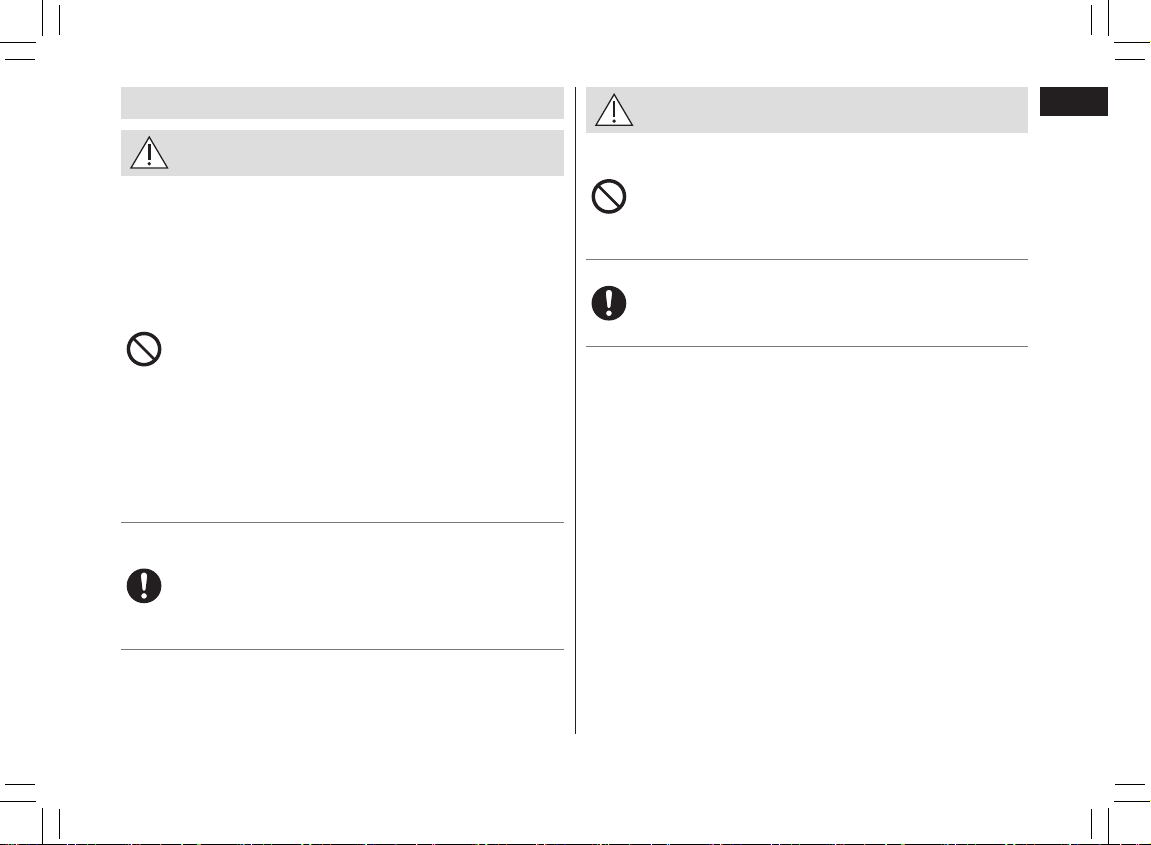
Task: Click the divider line below right exclamation section
Action: click(x=807, y=347)
